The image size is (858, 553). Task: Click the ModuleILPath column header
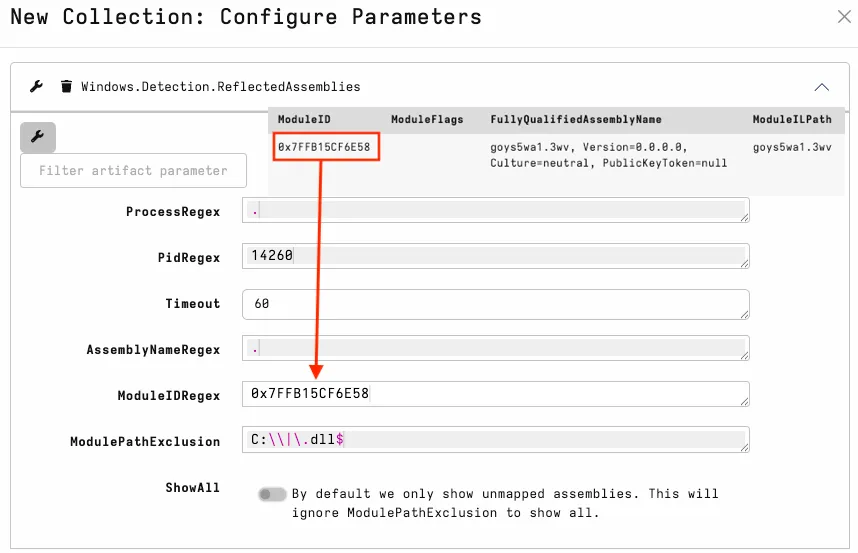792,119
